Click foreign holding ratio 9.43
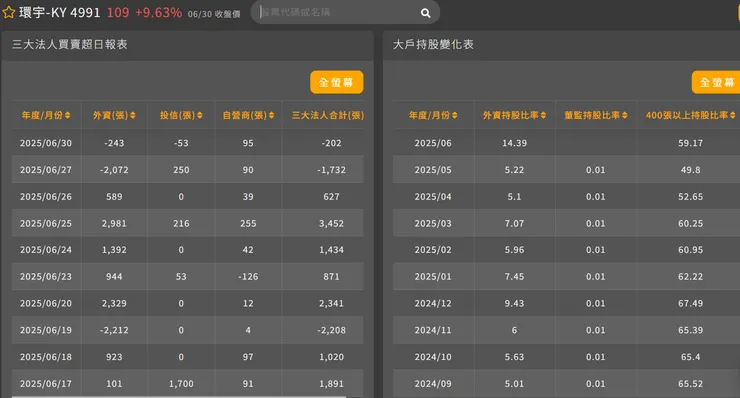 coord(514,304)
